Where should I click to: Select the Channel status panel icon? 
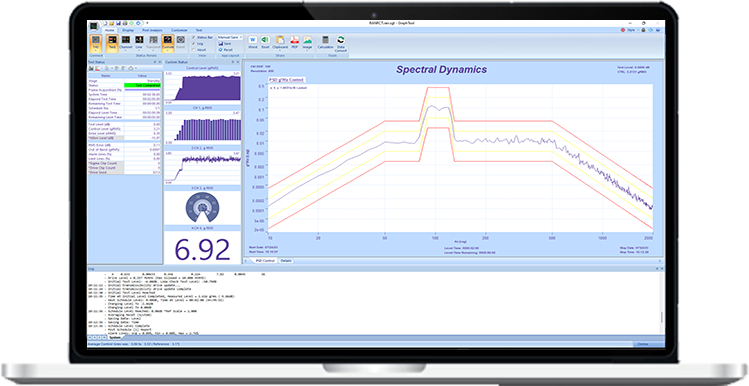(126, 41)
